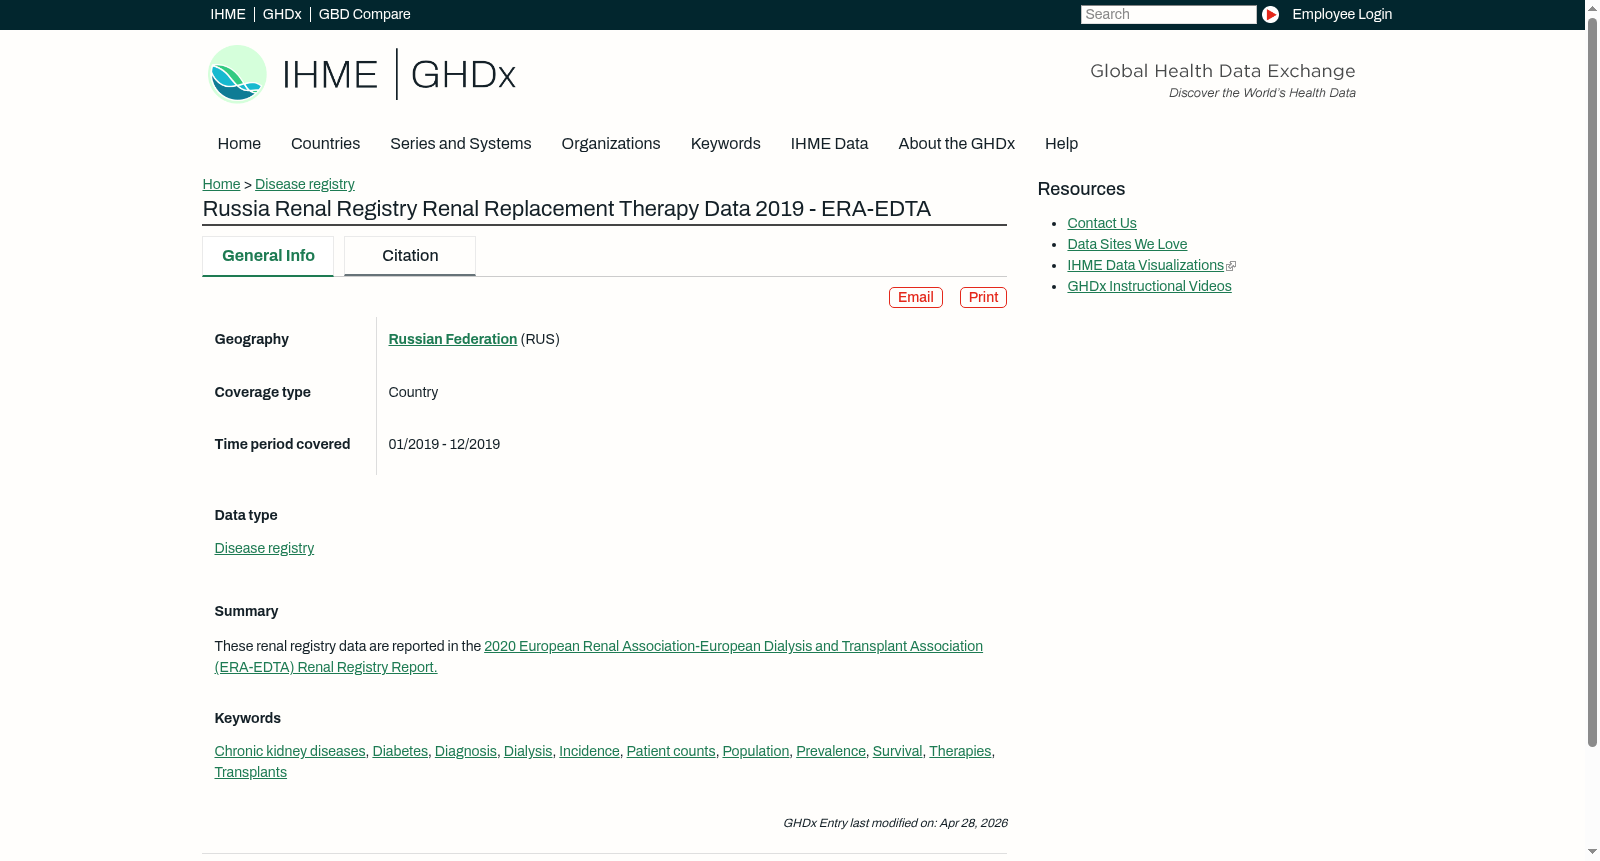Open Diabetes keyword link
Screen dimensions: 1600x861
pyautogui.click(x=400, y=751)
